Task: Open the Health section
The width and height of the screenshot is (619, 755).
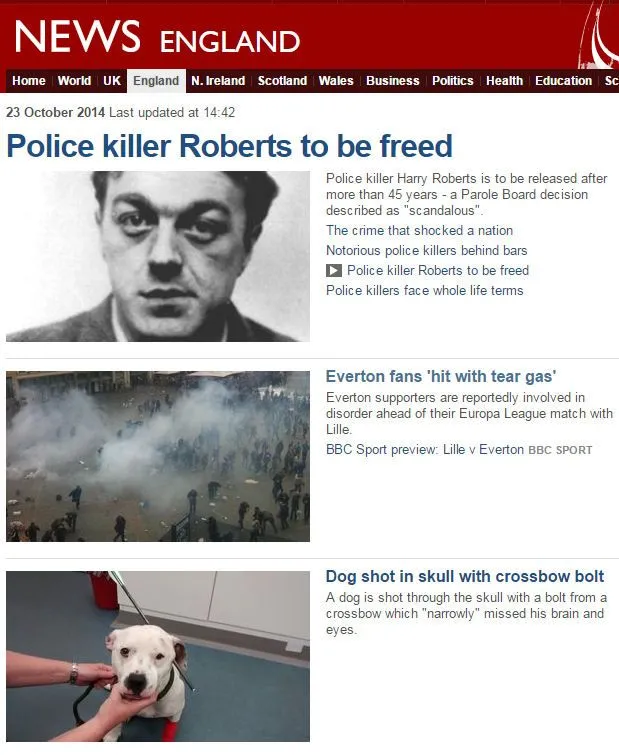Action: pyautogui.click(x=504, y=81)
